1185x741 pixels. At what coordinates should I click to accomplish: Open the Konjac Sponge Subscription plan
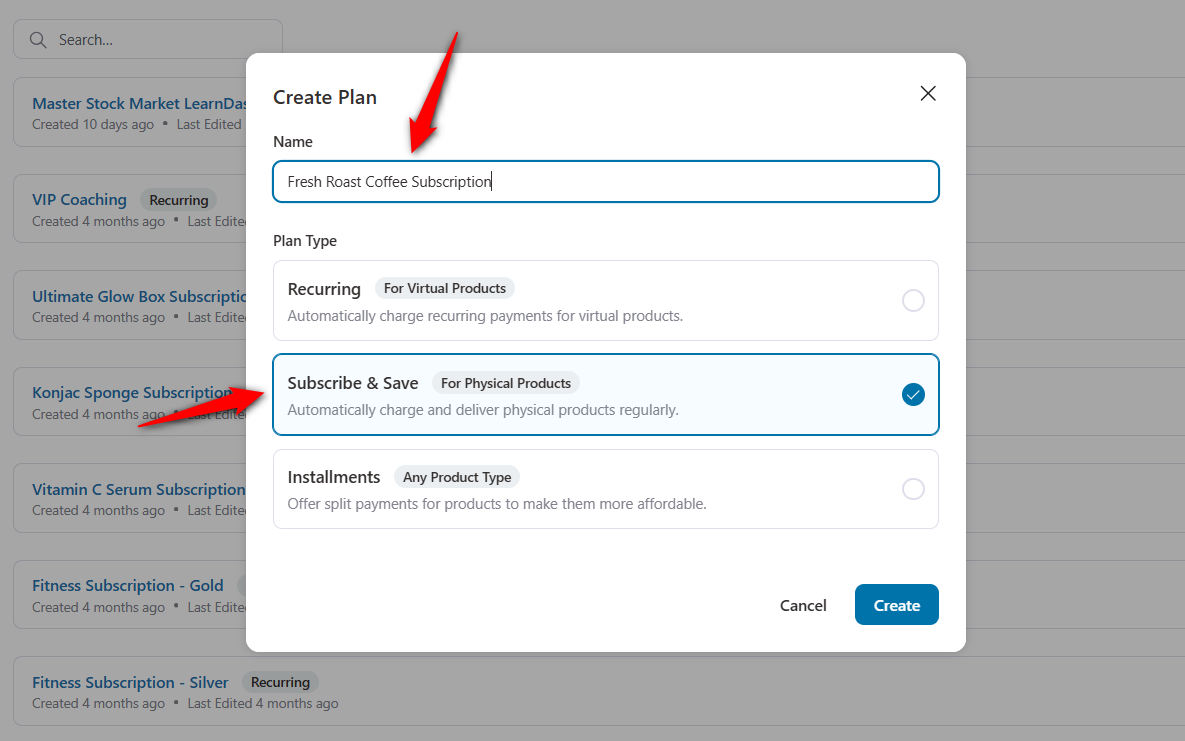tap(131, 392)
